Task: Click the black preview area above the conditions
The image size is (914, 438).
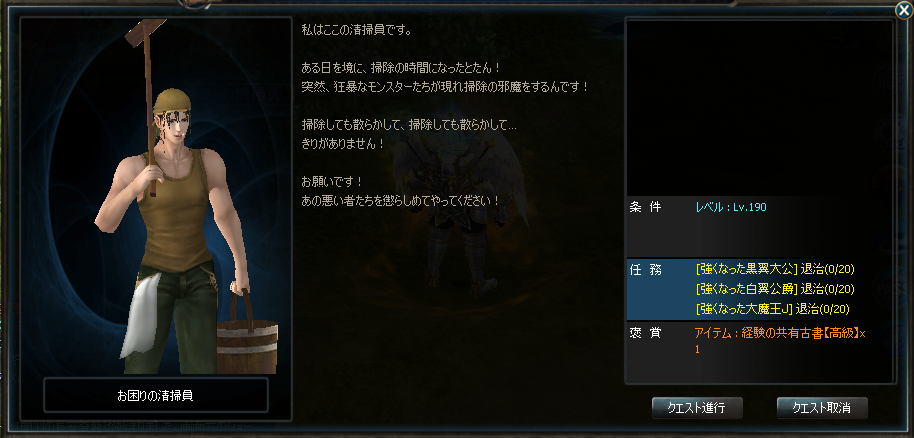Action: coord(759,108)
